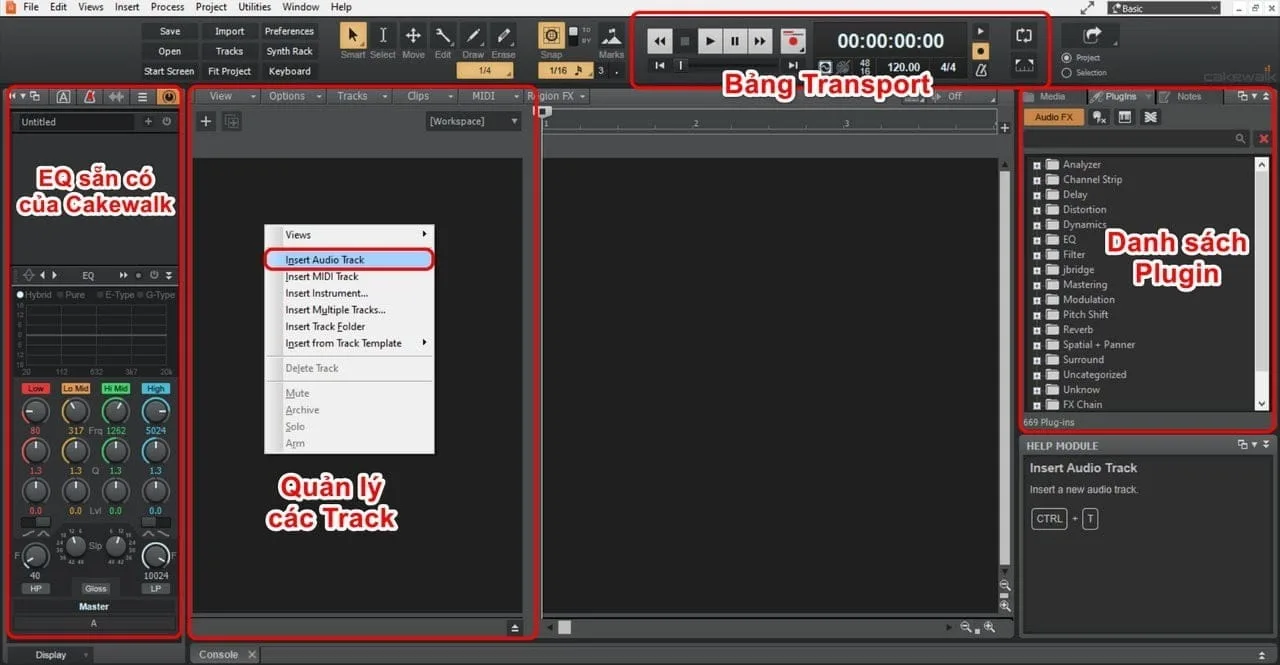Choose the Selection export radio button
The width and height of the screenshot is (1280, 665).
click(x=1066, y=72)
